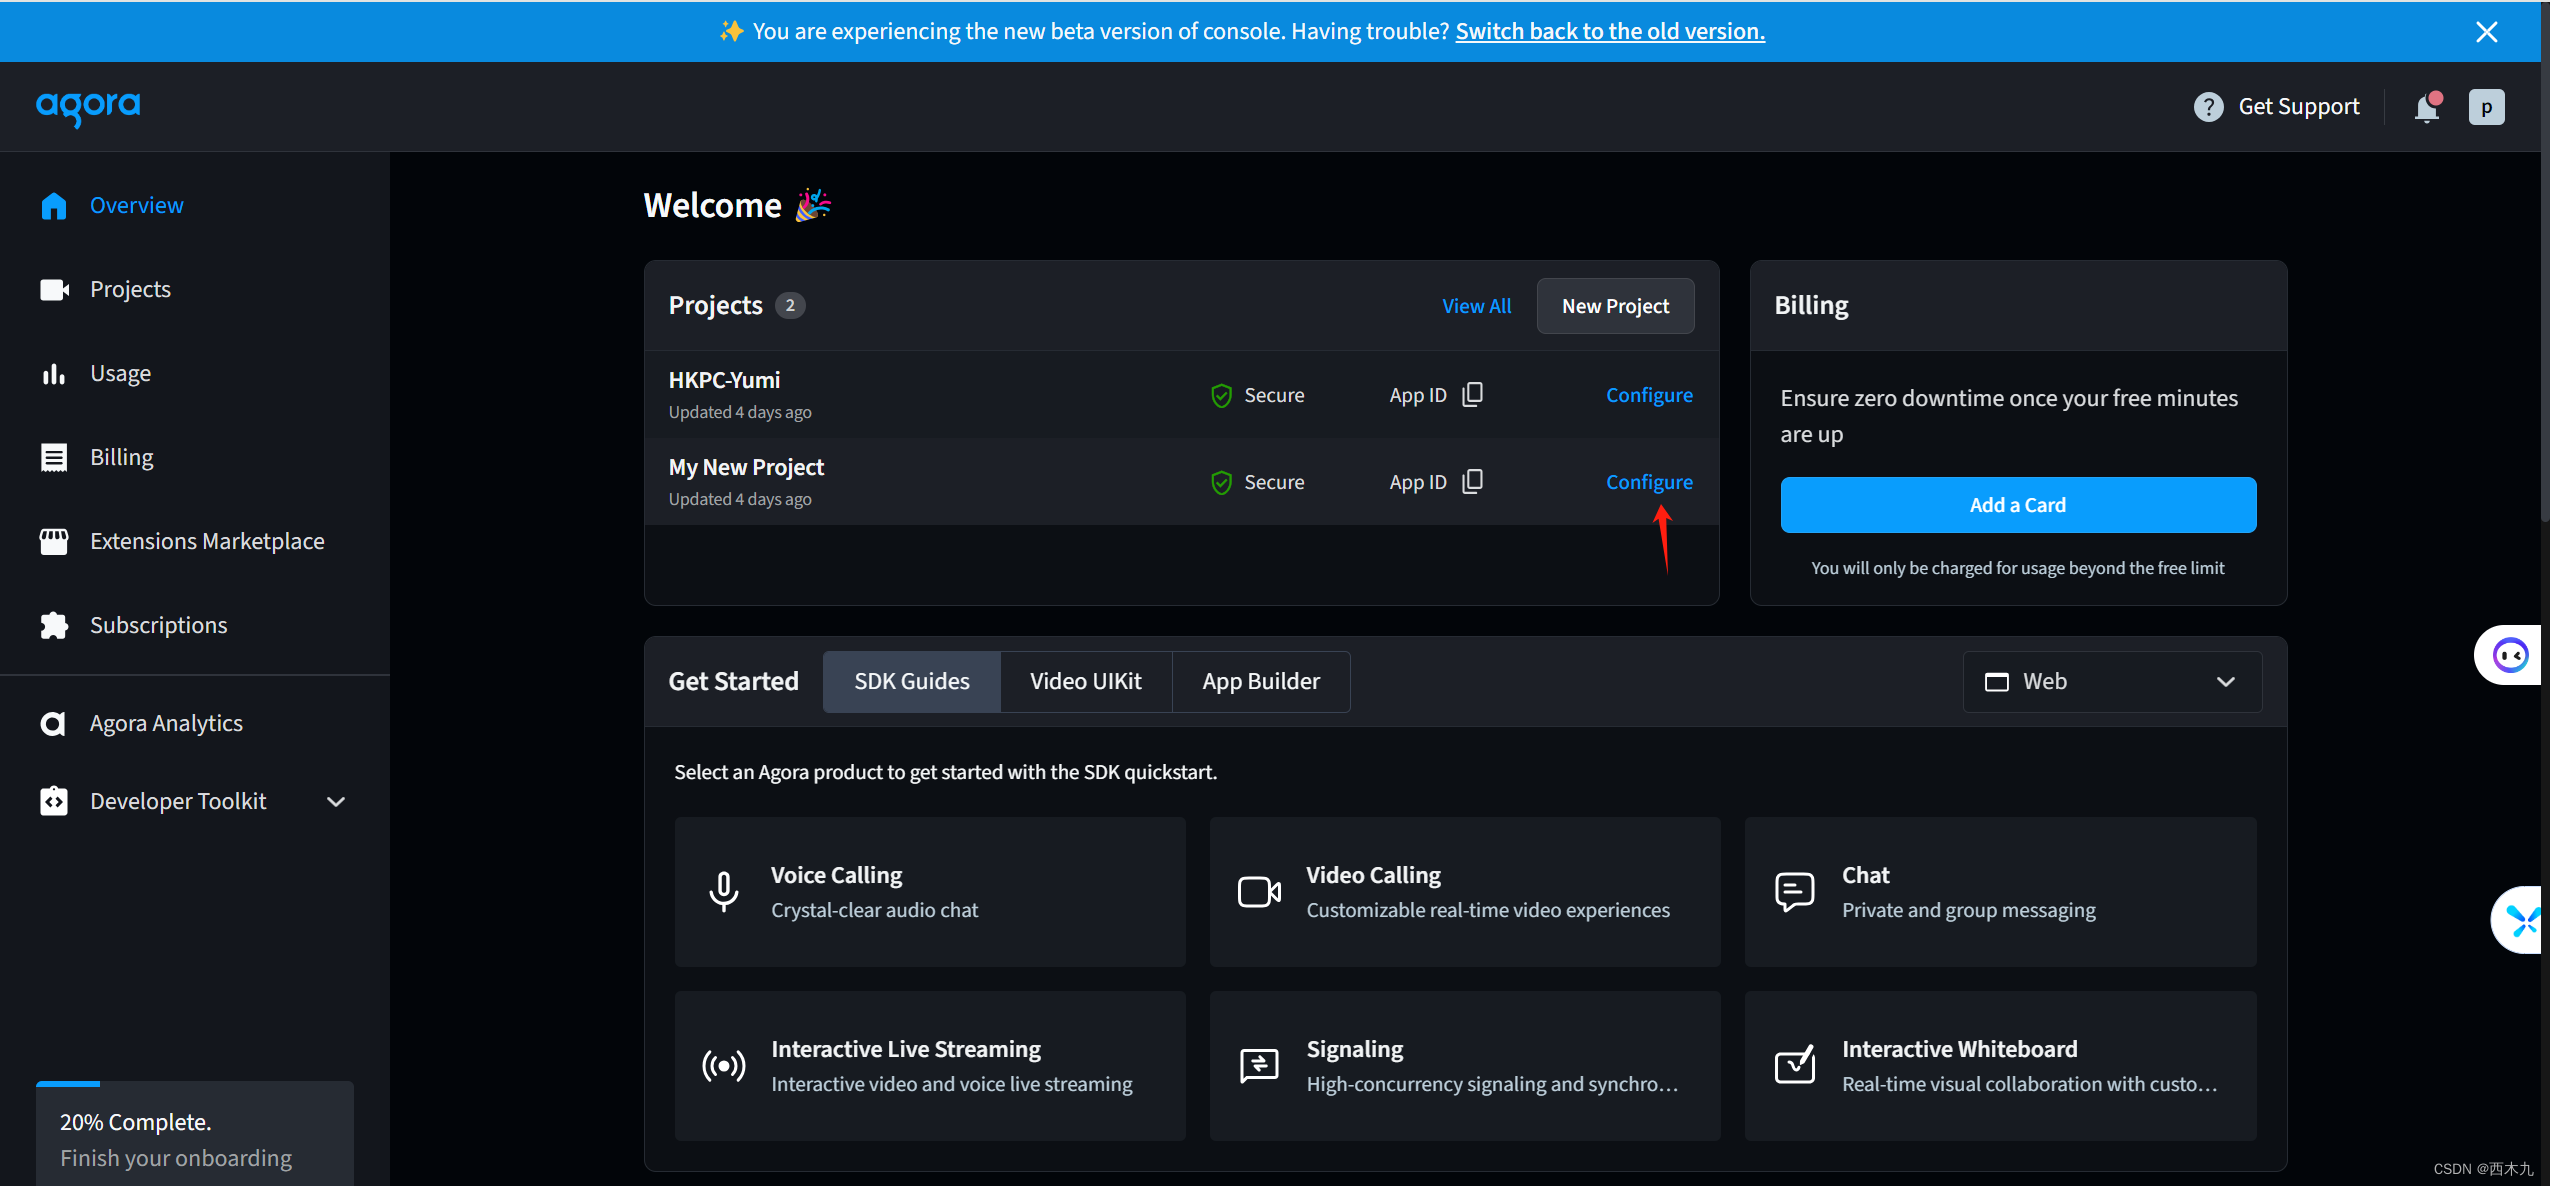Open the 20% Complete onboarding card
The height and width of the screenshot is (1186, 2550).
point(195,1135)
